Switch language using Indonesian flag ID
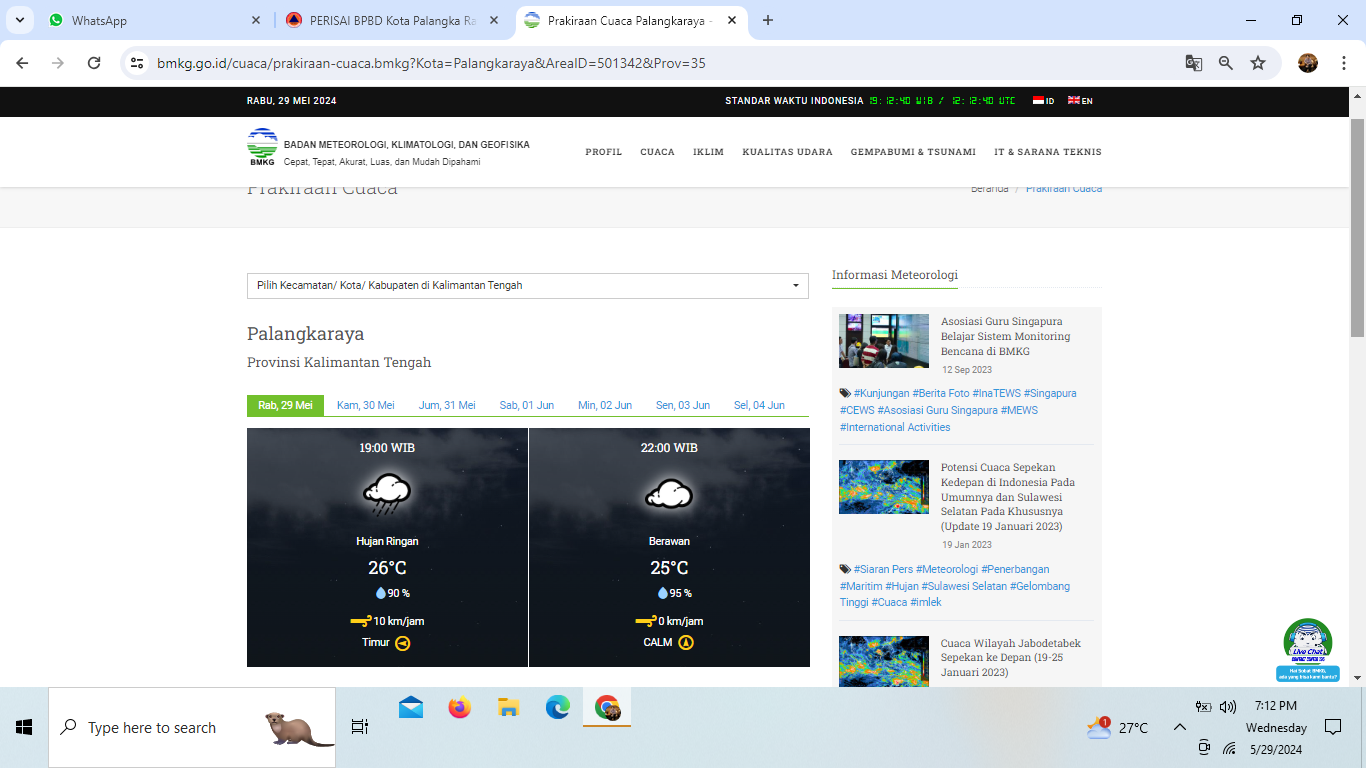The height and width of the screenshot is (768, 1366). tap(1043, 101)
